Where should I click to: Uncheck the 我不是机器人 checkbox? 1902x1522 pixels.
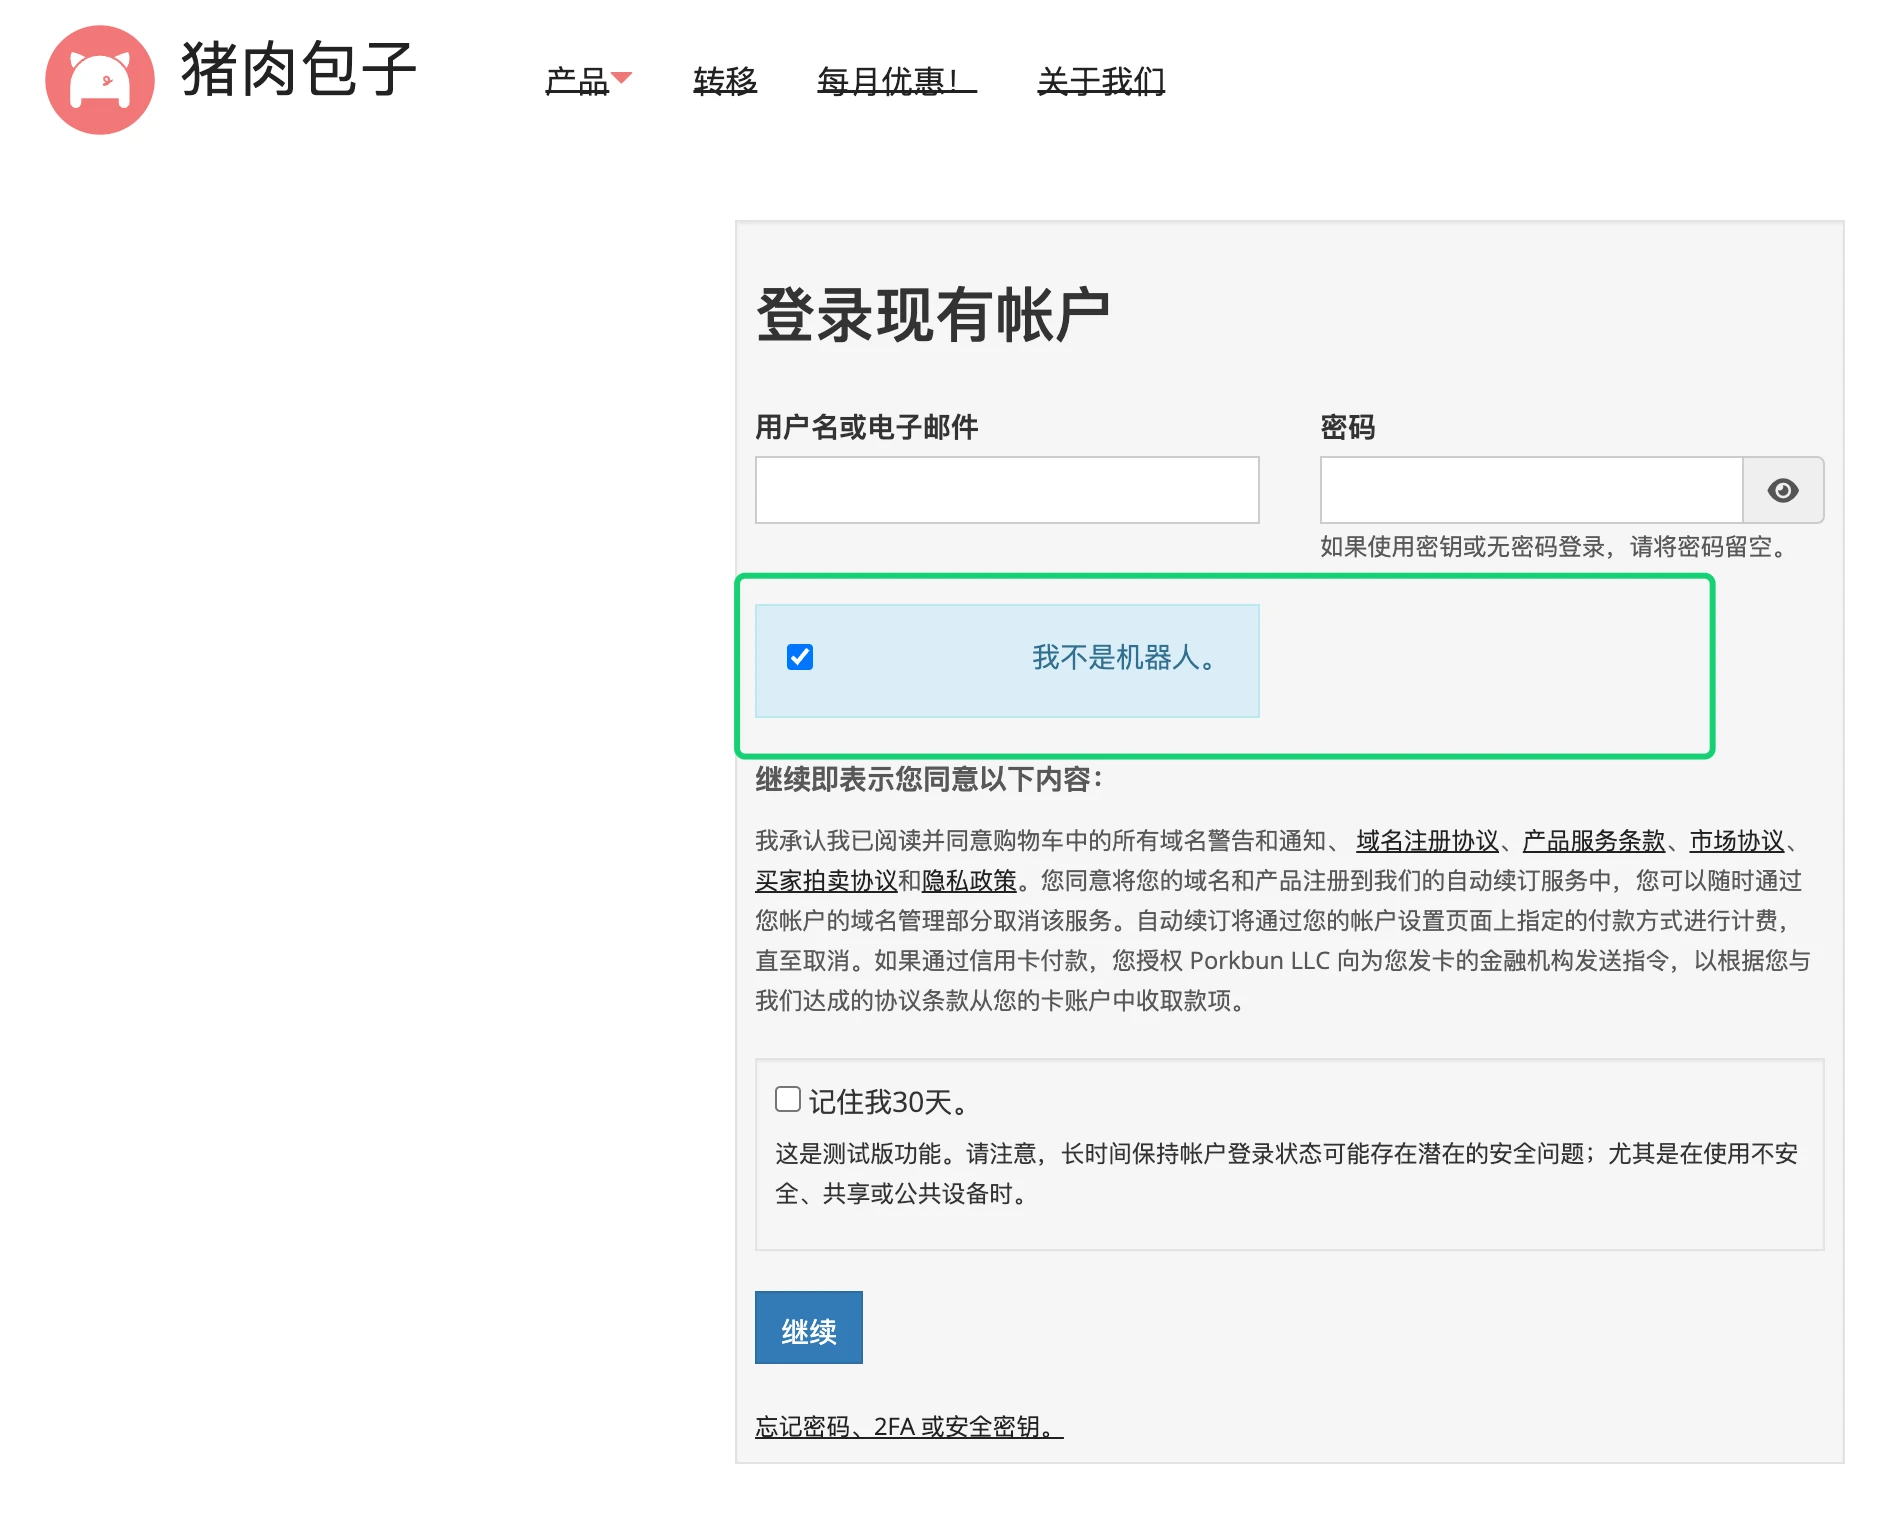tap(800, 657)
